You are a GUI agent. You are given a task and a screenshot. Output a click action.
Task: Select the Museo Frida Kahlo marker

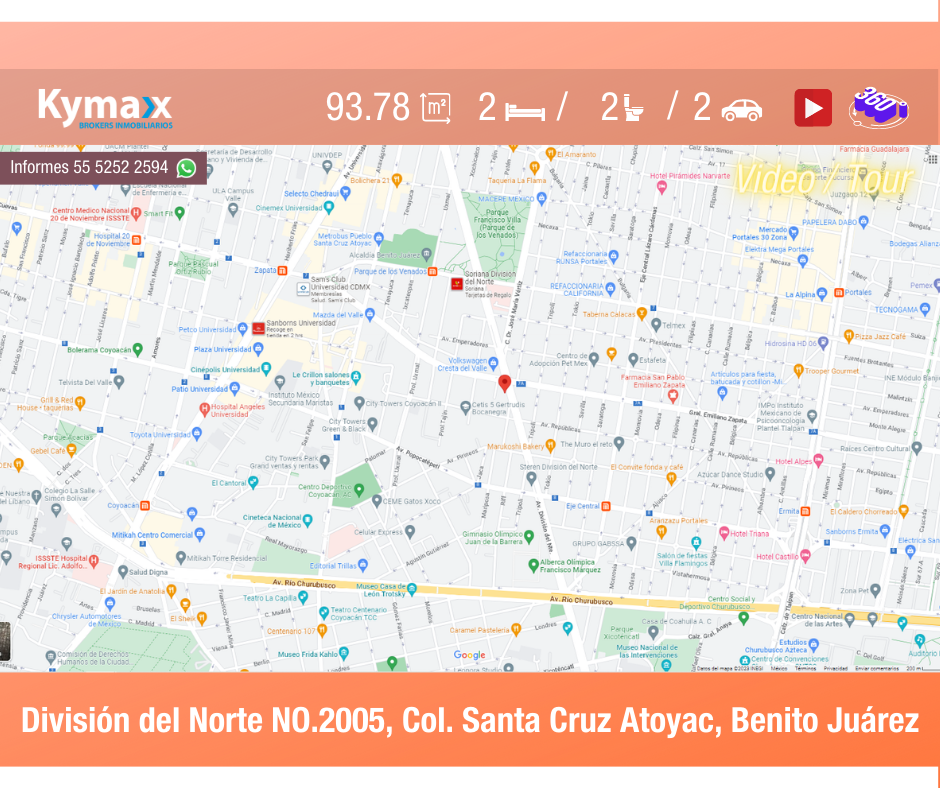click(344, 652)
